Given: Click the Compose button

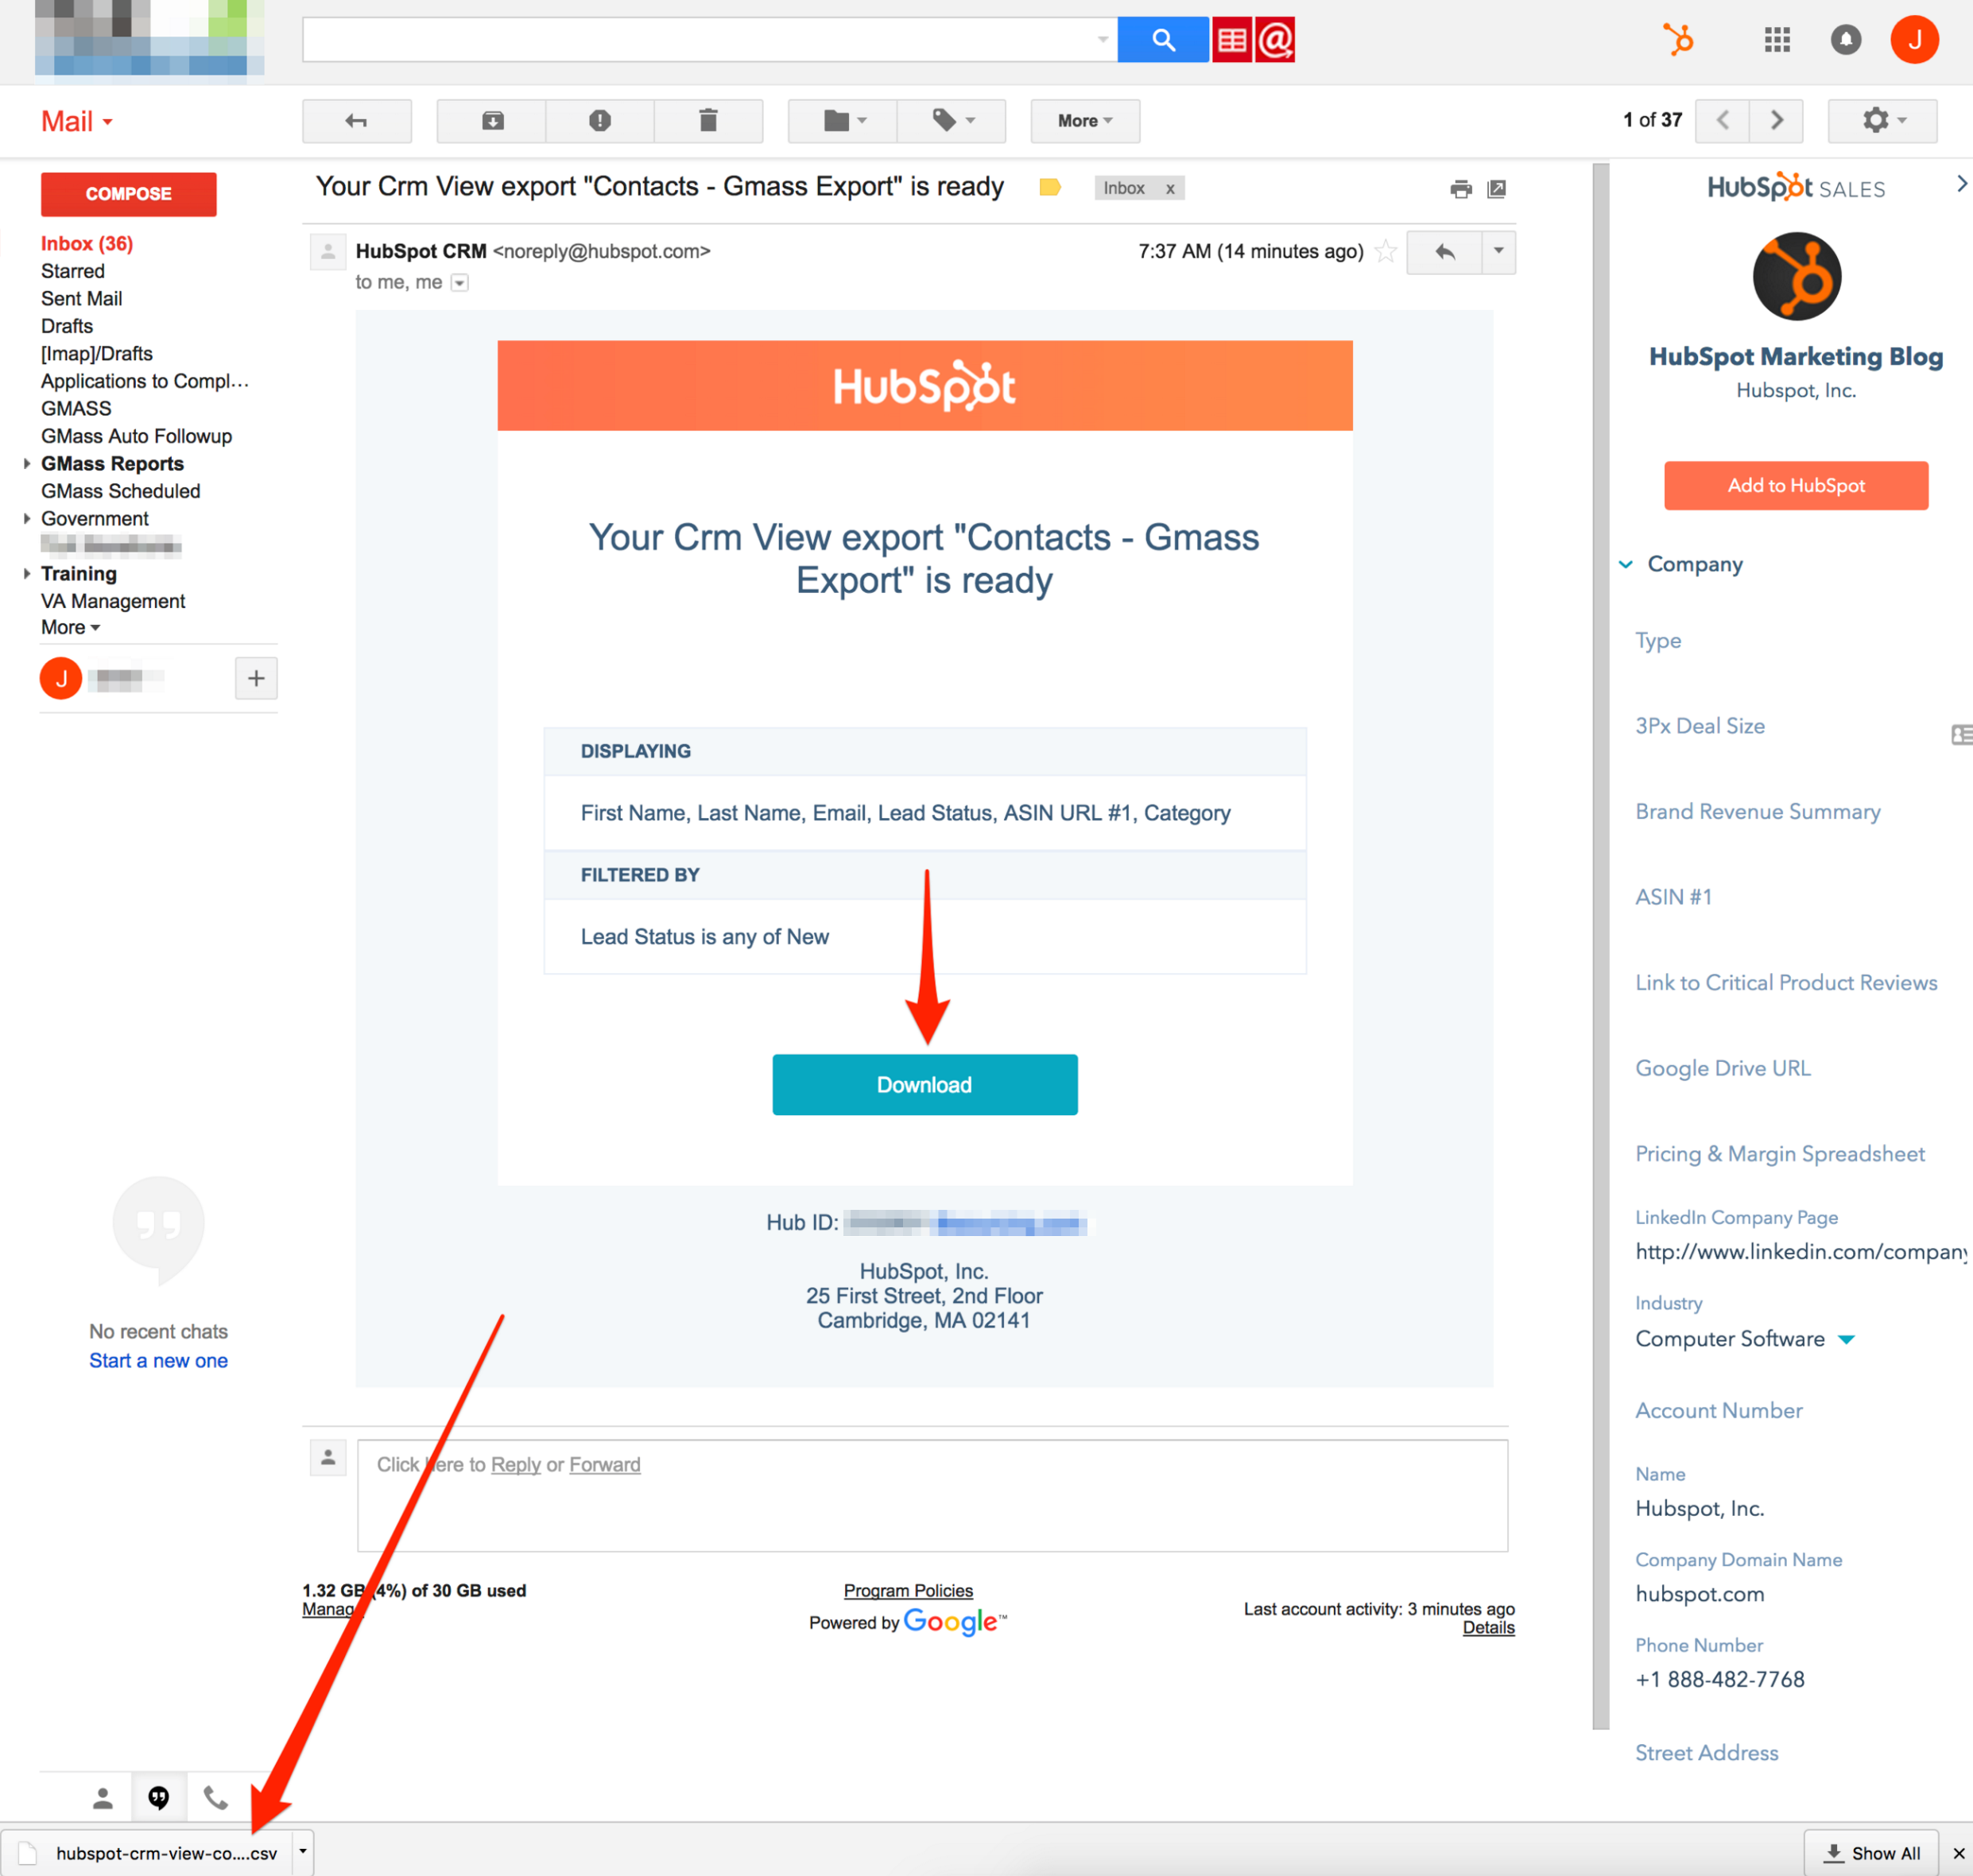Looking at the screenshot, I should [x=129, y=194].
